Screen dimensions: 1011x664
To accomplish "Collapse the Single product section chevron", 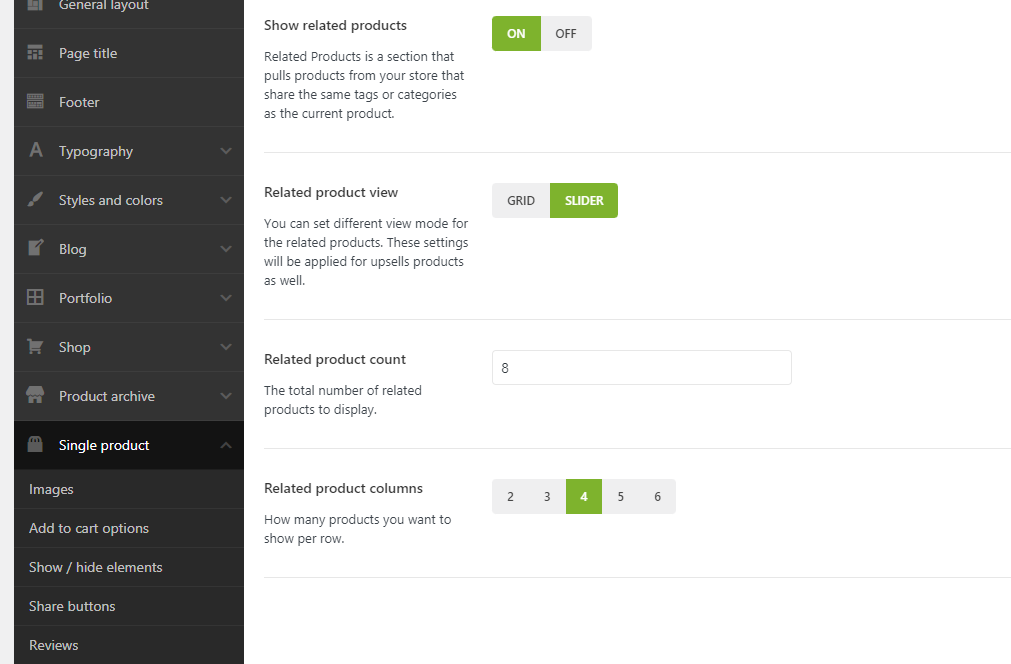I will pyautogui.click(x=226, y=445).
